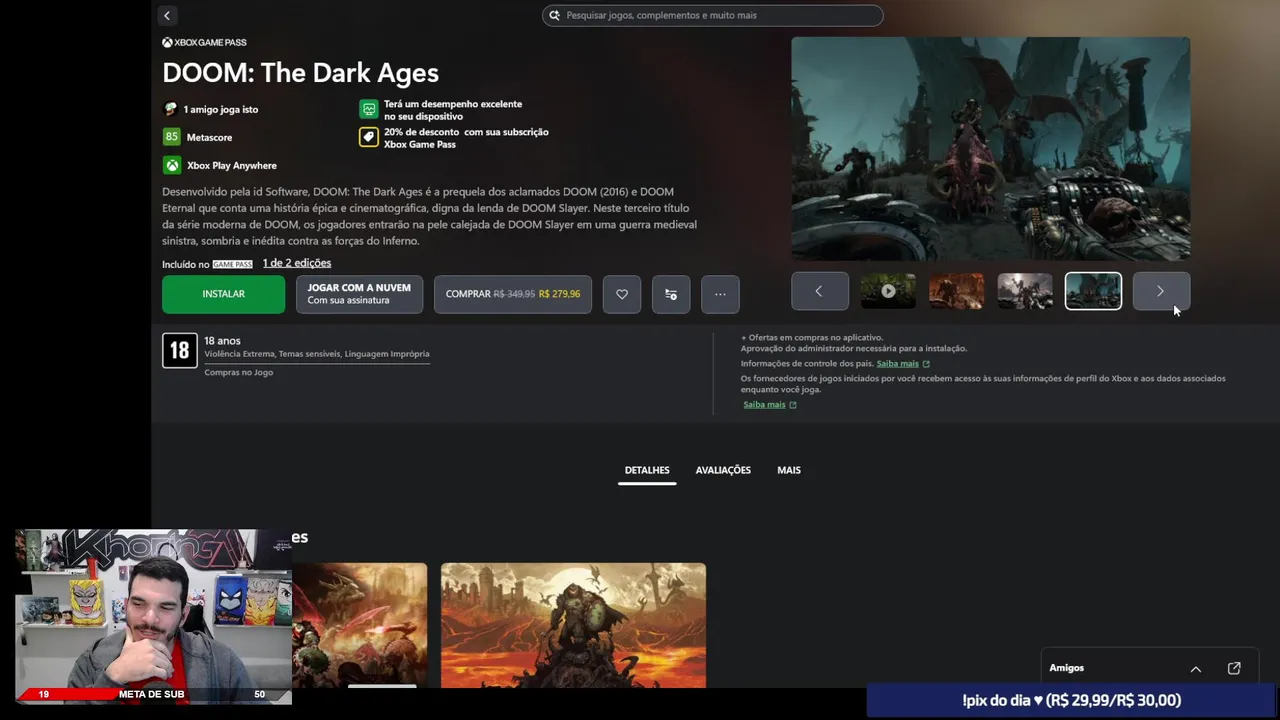Play the trailer video thumbnail

coord(888,291)
